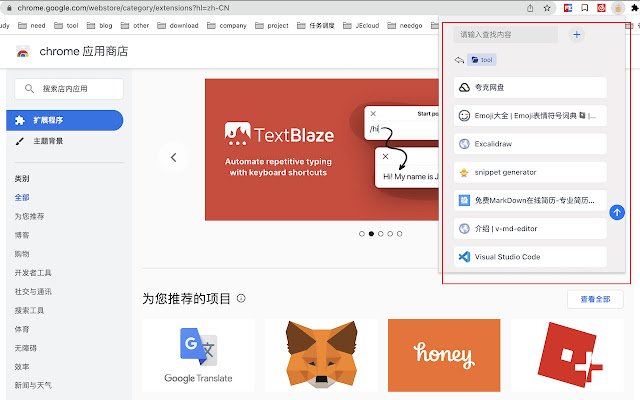Click the red spiral extension icon in toolbar
Screen dimensions: 640x400
point(601,8)
